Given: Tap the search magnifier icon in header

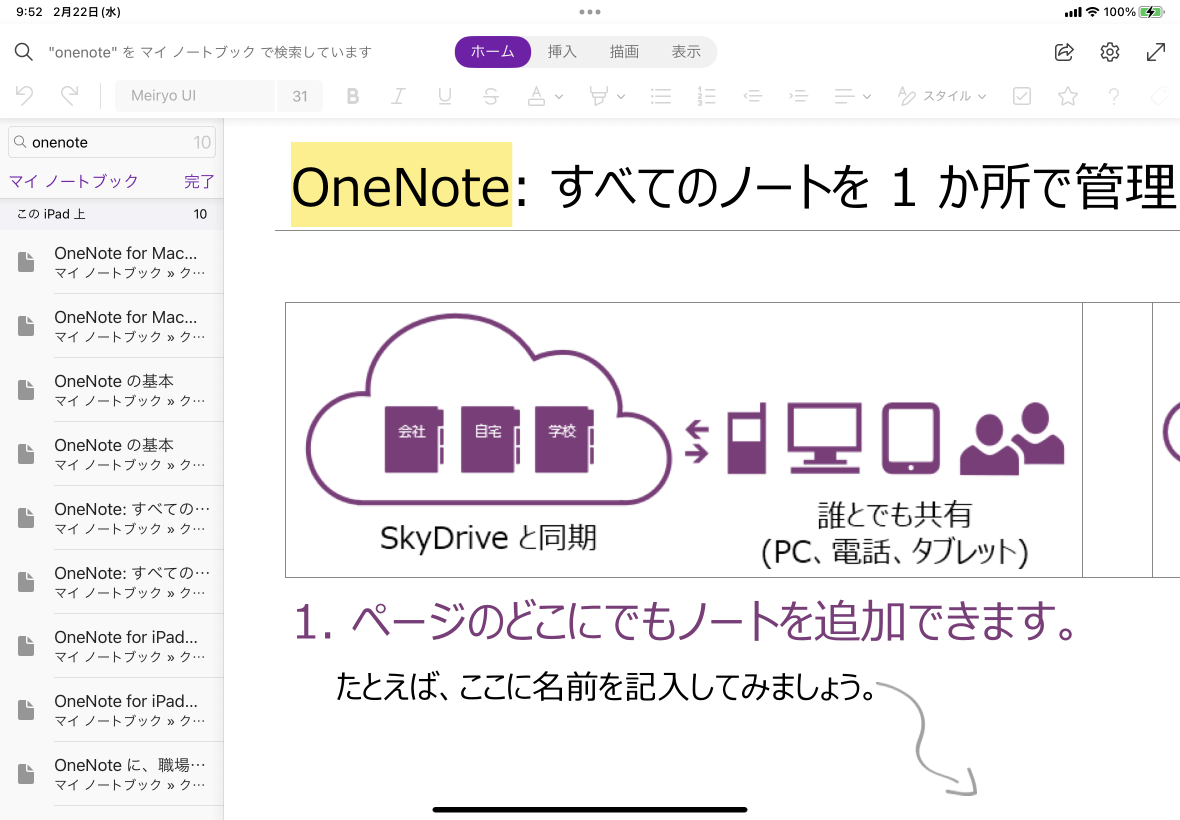Looking at the screenshot, I should [x=23, y=52].
